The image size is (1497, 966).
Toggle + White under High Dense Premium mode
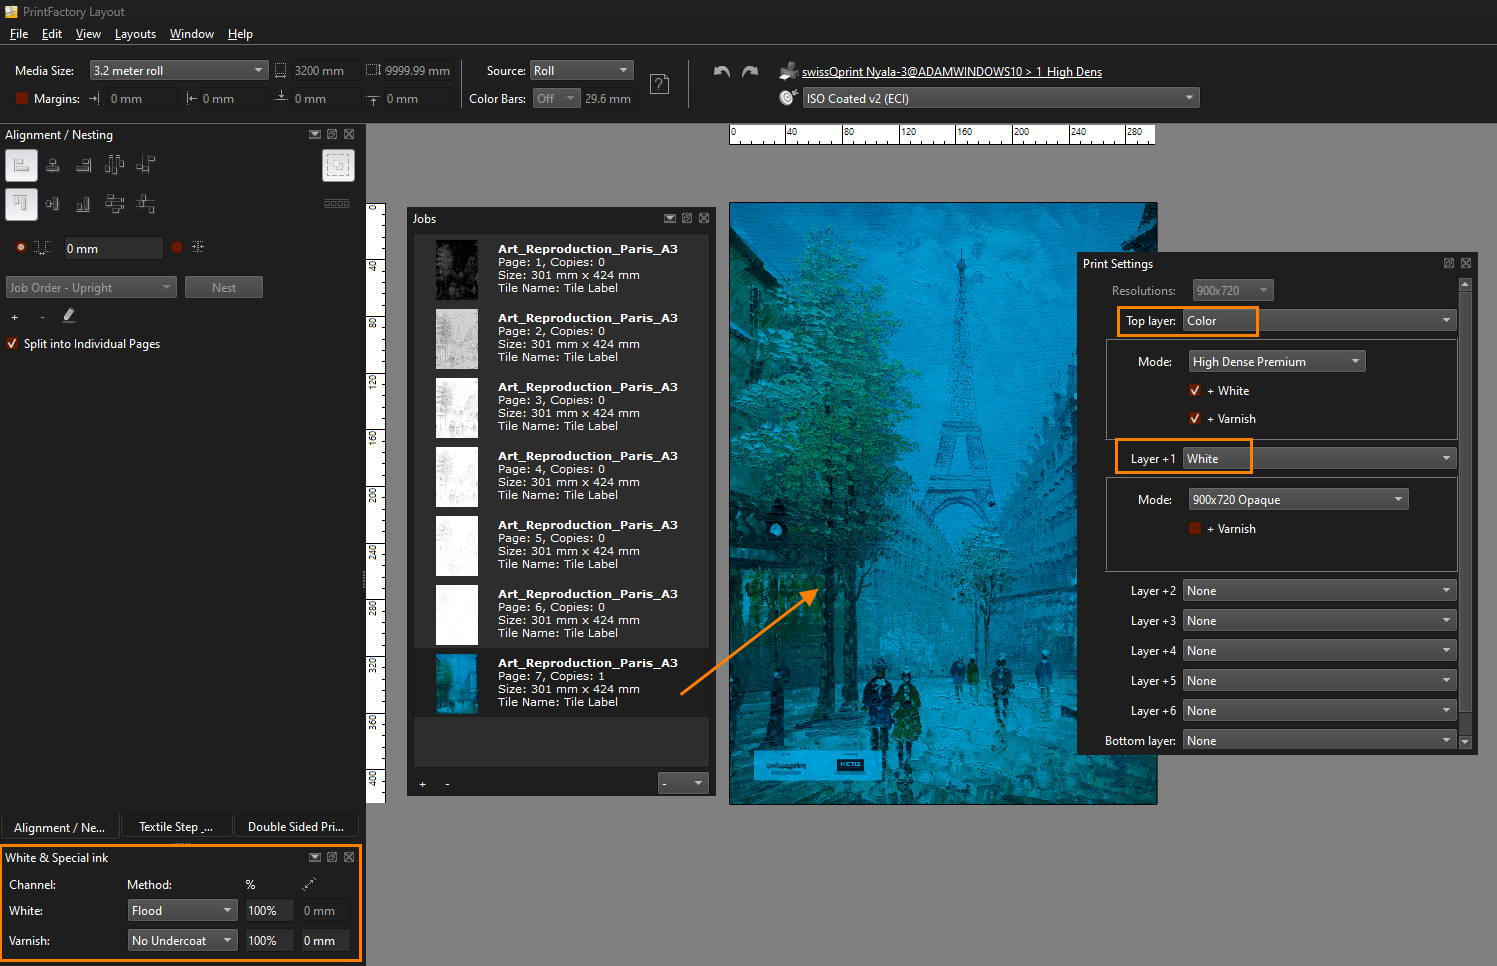1195,390
